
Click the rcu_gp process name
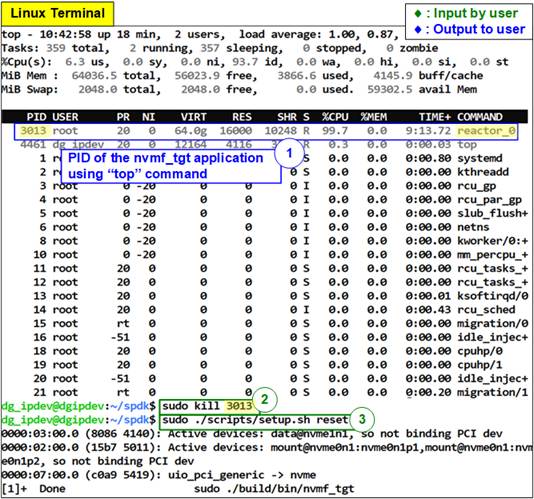point(476,186)
